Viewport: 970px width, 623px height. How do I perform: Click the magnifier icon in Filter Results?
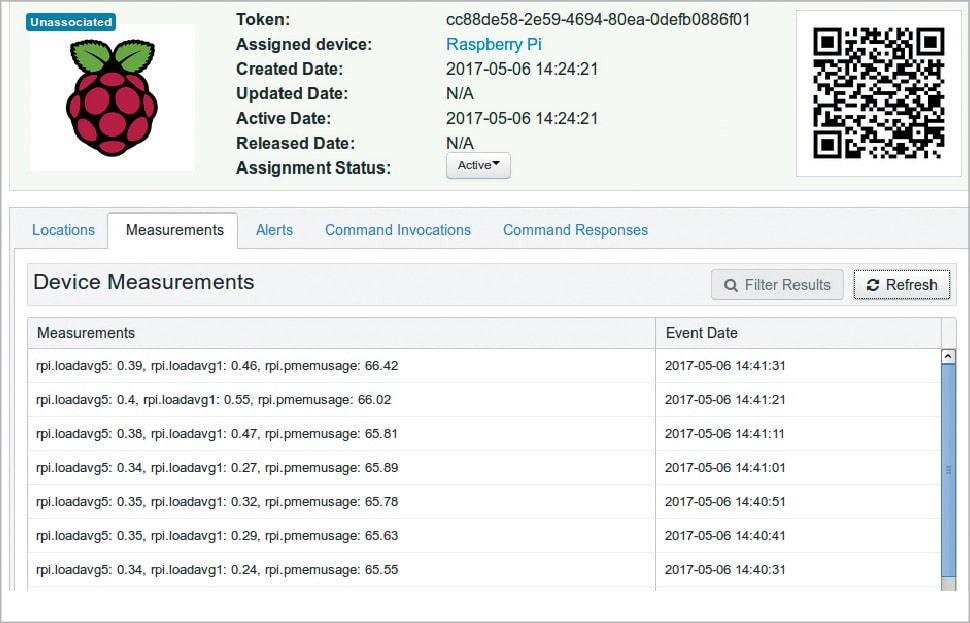[x=731, y=285]
